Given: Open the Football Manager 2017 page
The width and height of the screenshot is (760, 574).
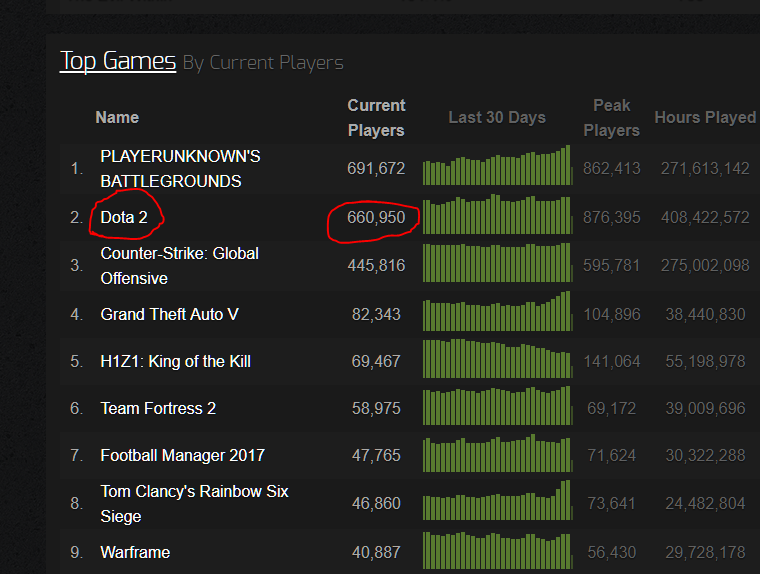Looking at the screenshot, I should (182, 455).
